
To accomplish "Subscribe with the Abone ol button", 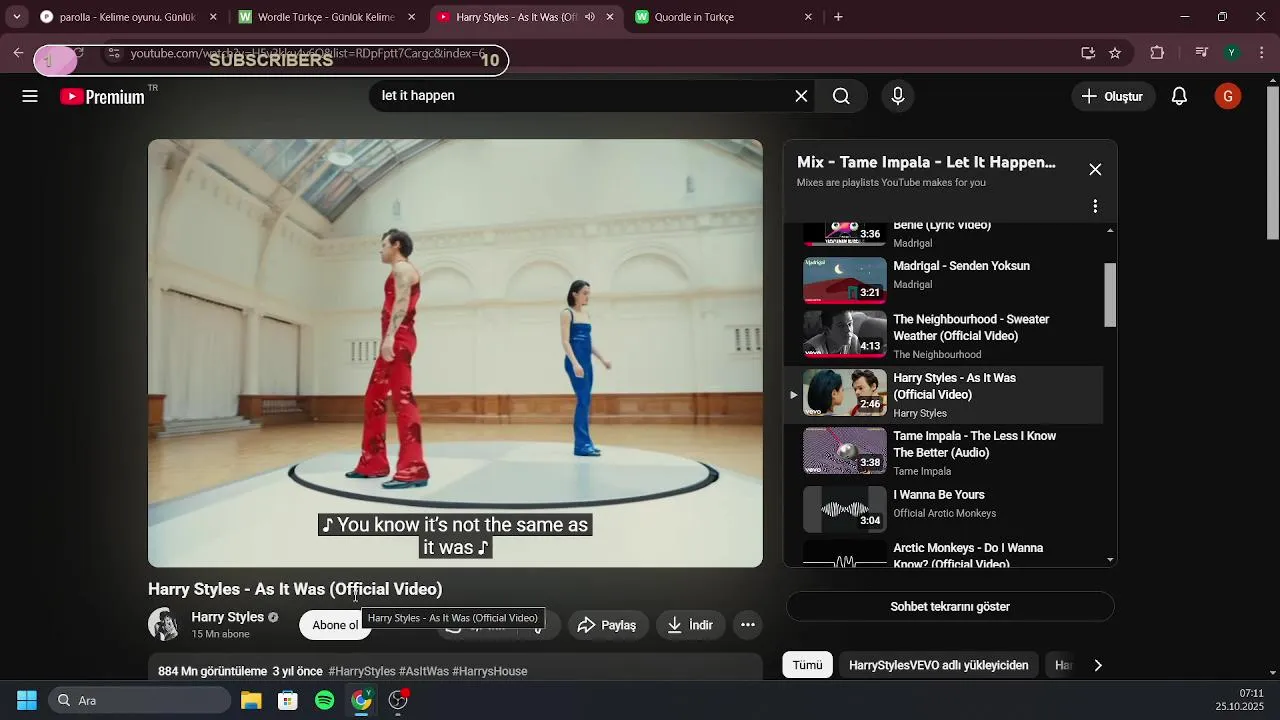I will (x=335, y=625).
